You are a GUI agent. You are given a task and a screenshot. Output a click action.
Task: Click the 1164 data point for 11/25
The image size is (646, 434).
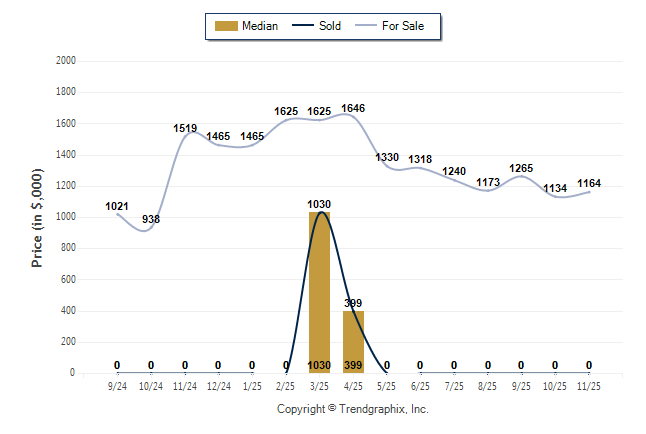[x=589, y=191]
